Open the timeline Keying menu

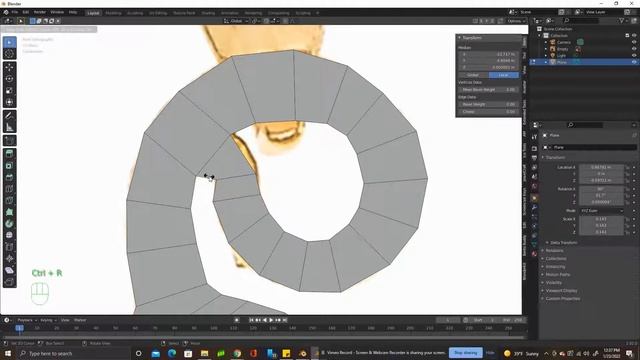pos(48,320)
